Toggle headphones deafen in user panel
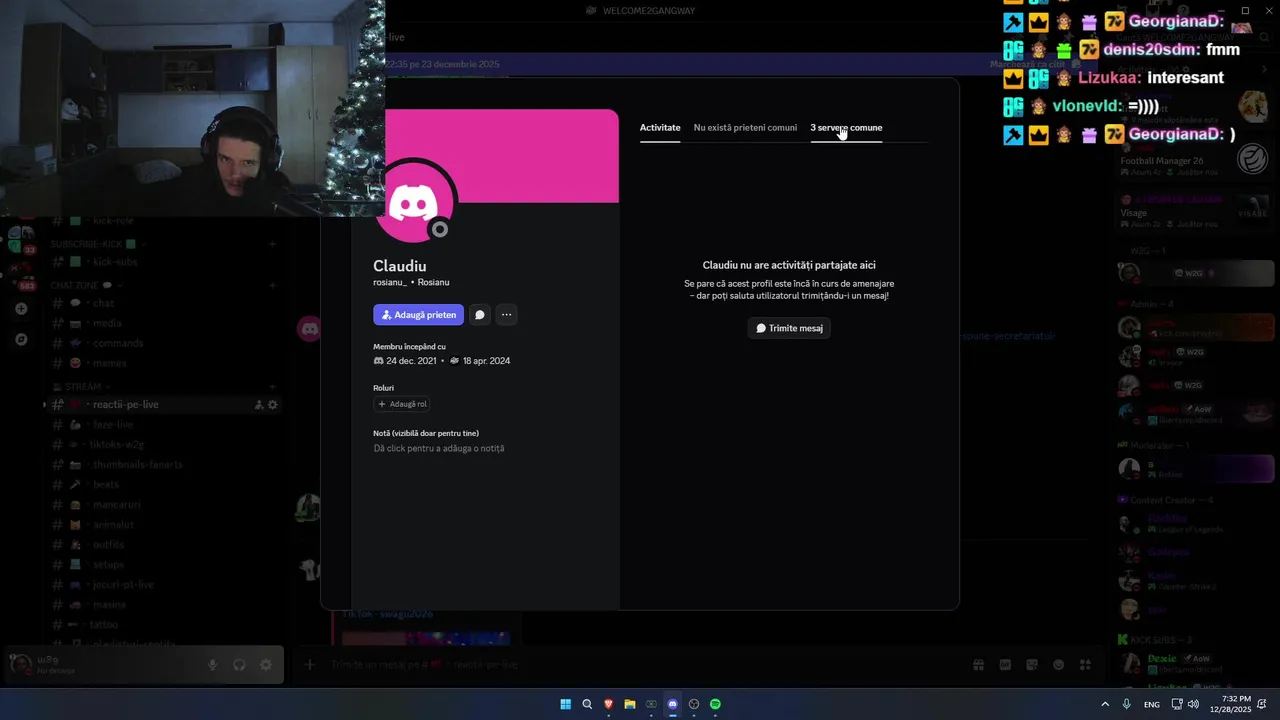1280x720 pixels. pyautogui.click(x=239, y=665)
